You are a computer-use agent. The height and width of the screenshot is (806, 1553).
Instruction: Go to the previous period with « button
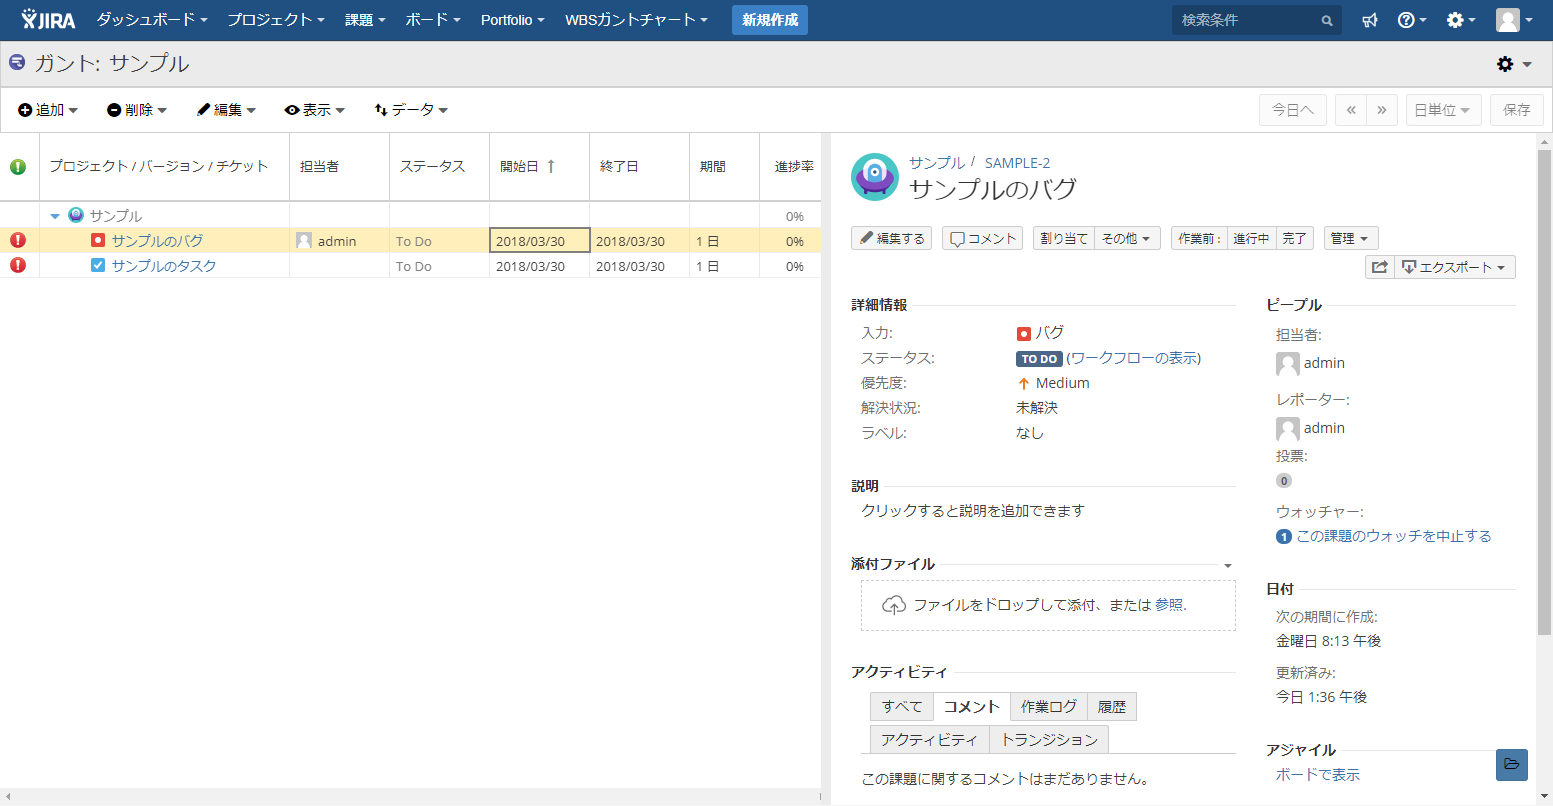(x=1351, y=110)
